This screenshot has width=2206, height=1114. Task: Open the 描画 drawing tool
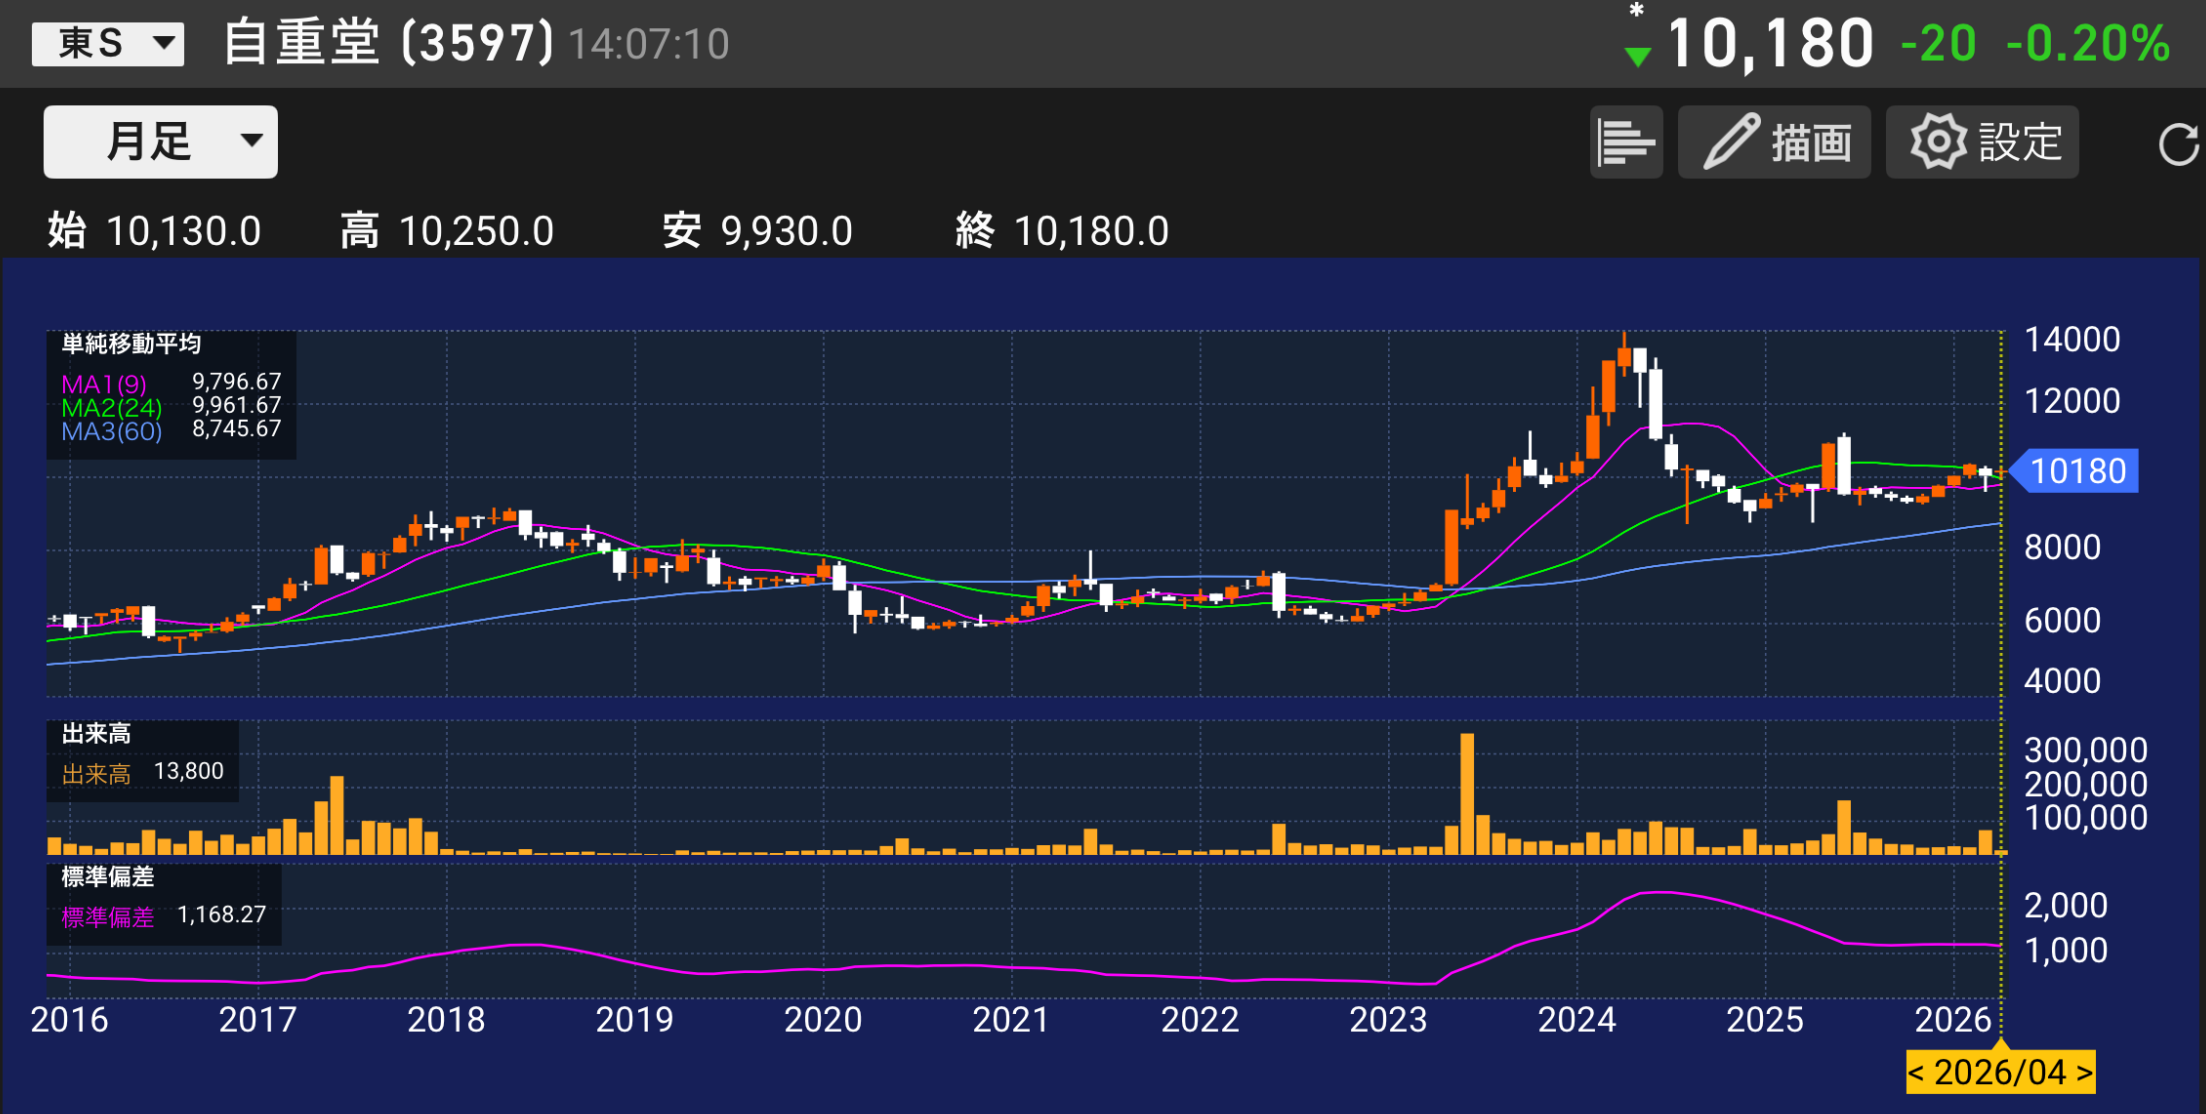pos(1774,142)
